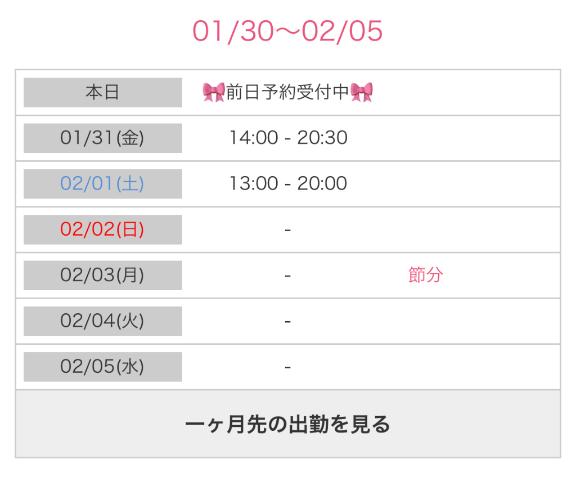
Task: Click the dash in the 02/05(水) row
Action: point(288,367)
